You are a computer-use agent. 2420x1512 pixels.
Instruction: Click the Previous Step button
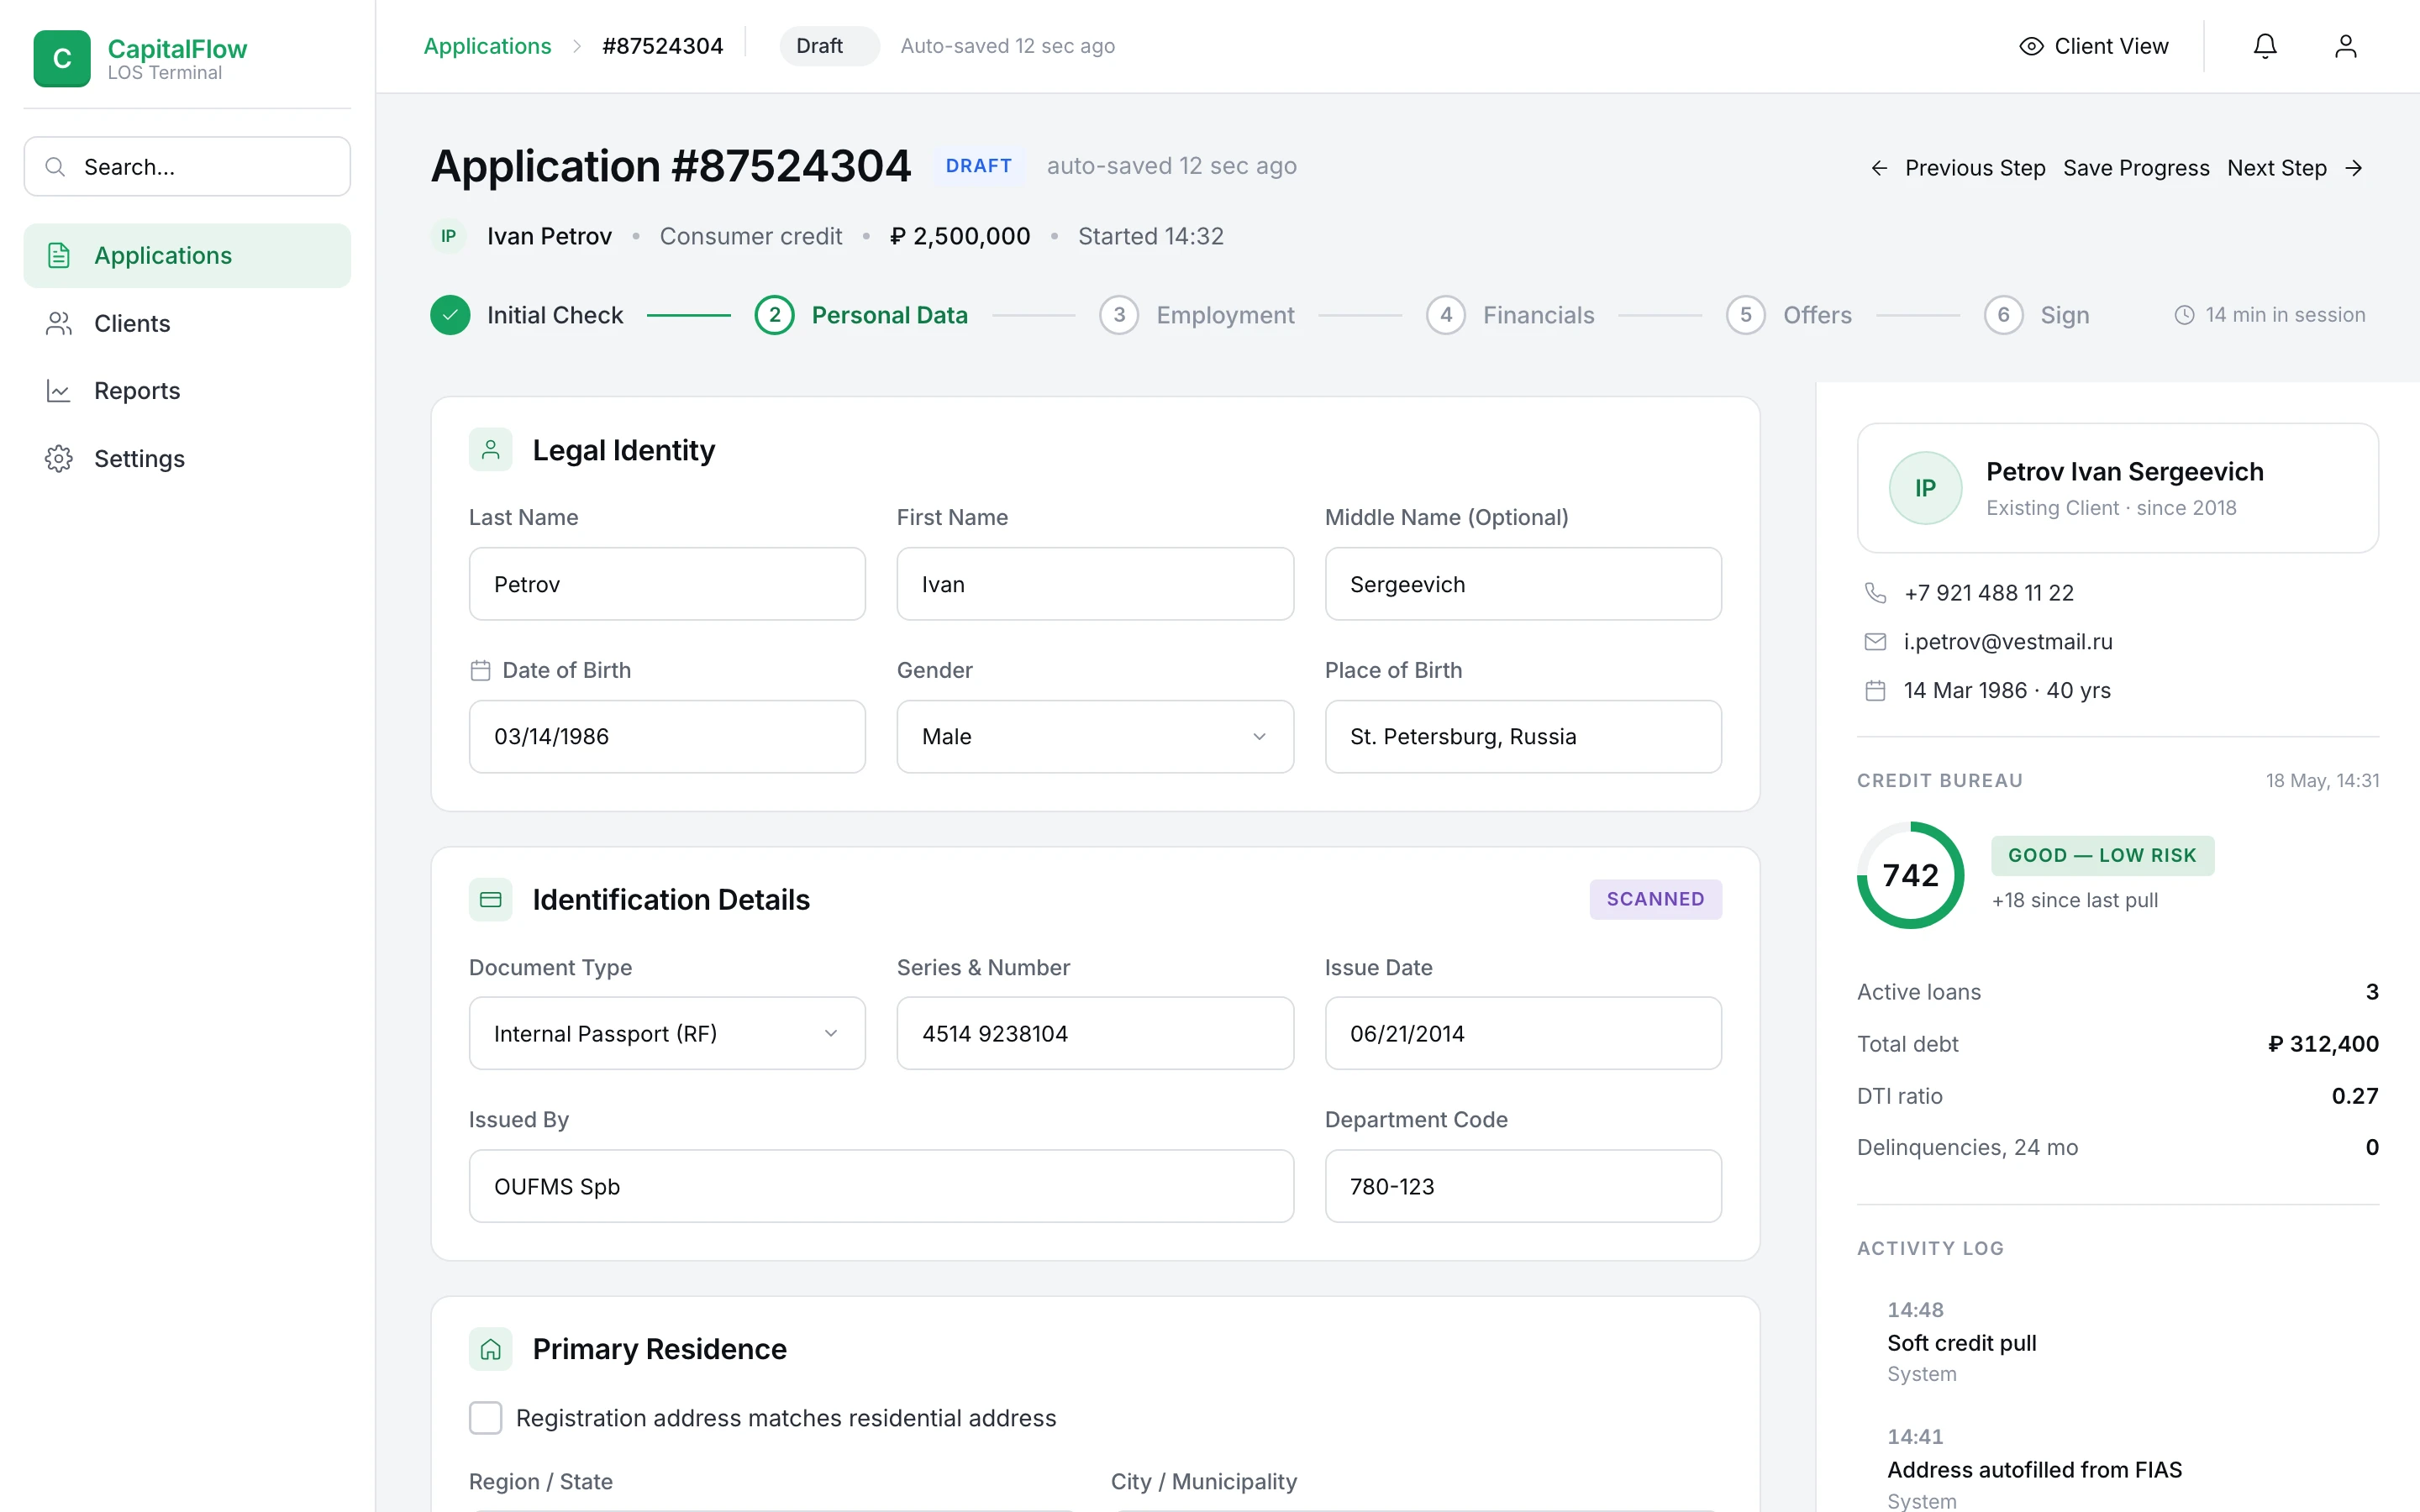[1957, 168]
